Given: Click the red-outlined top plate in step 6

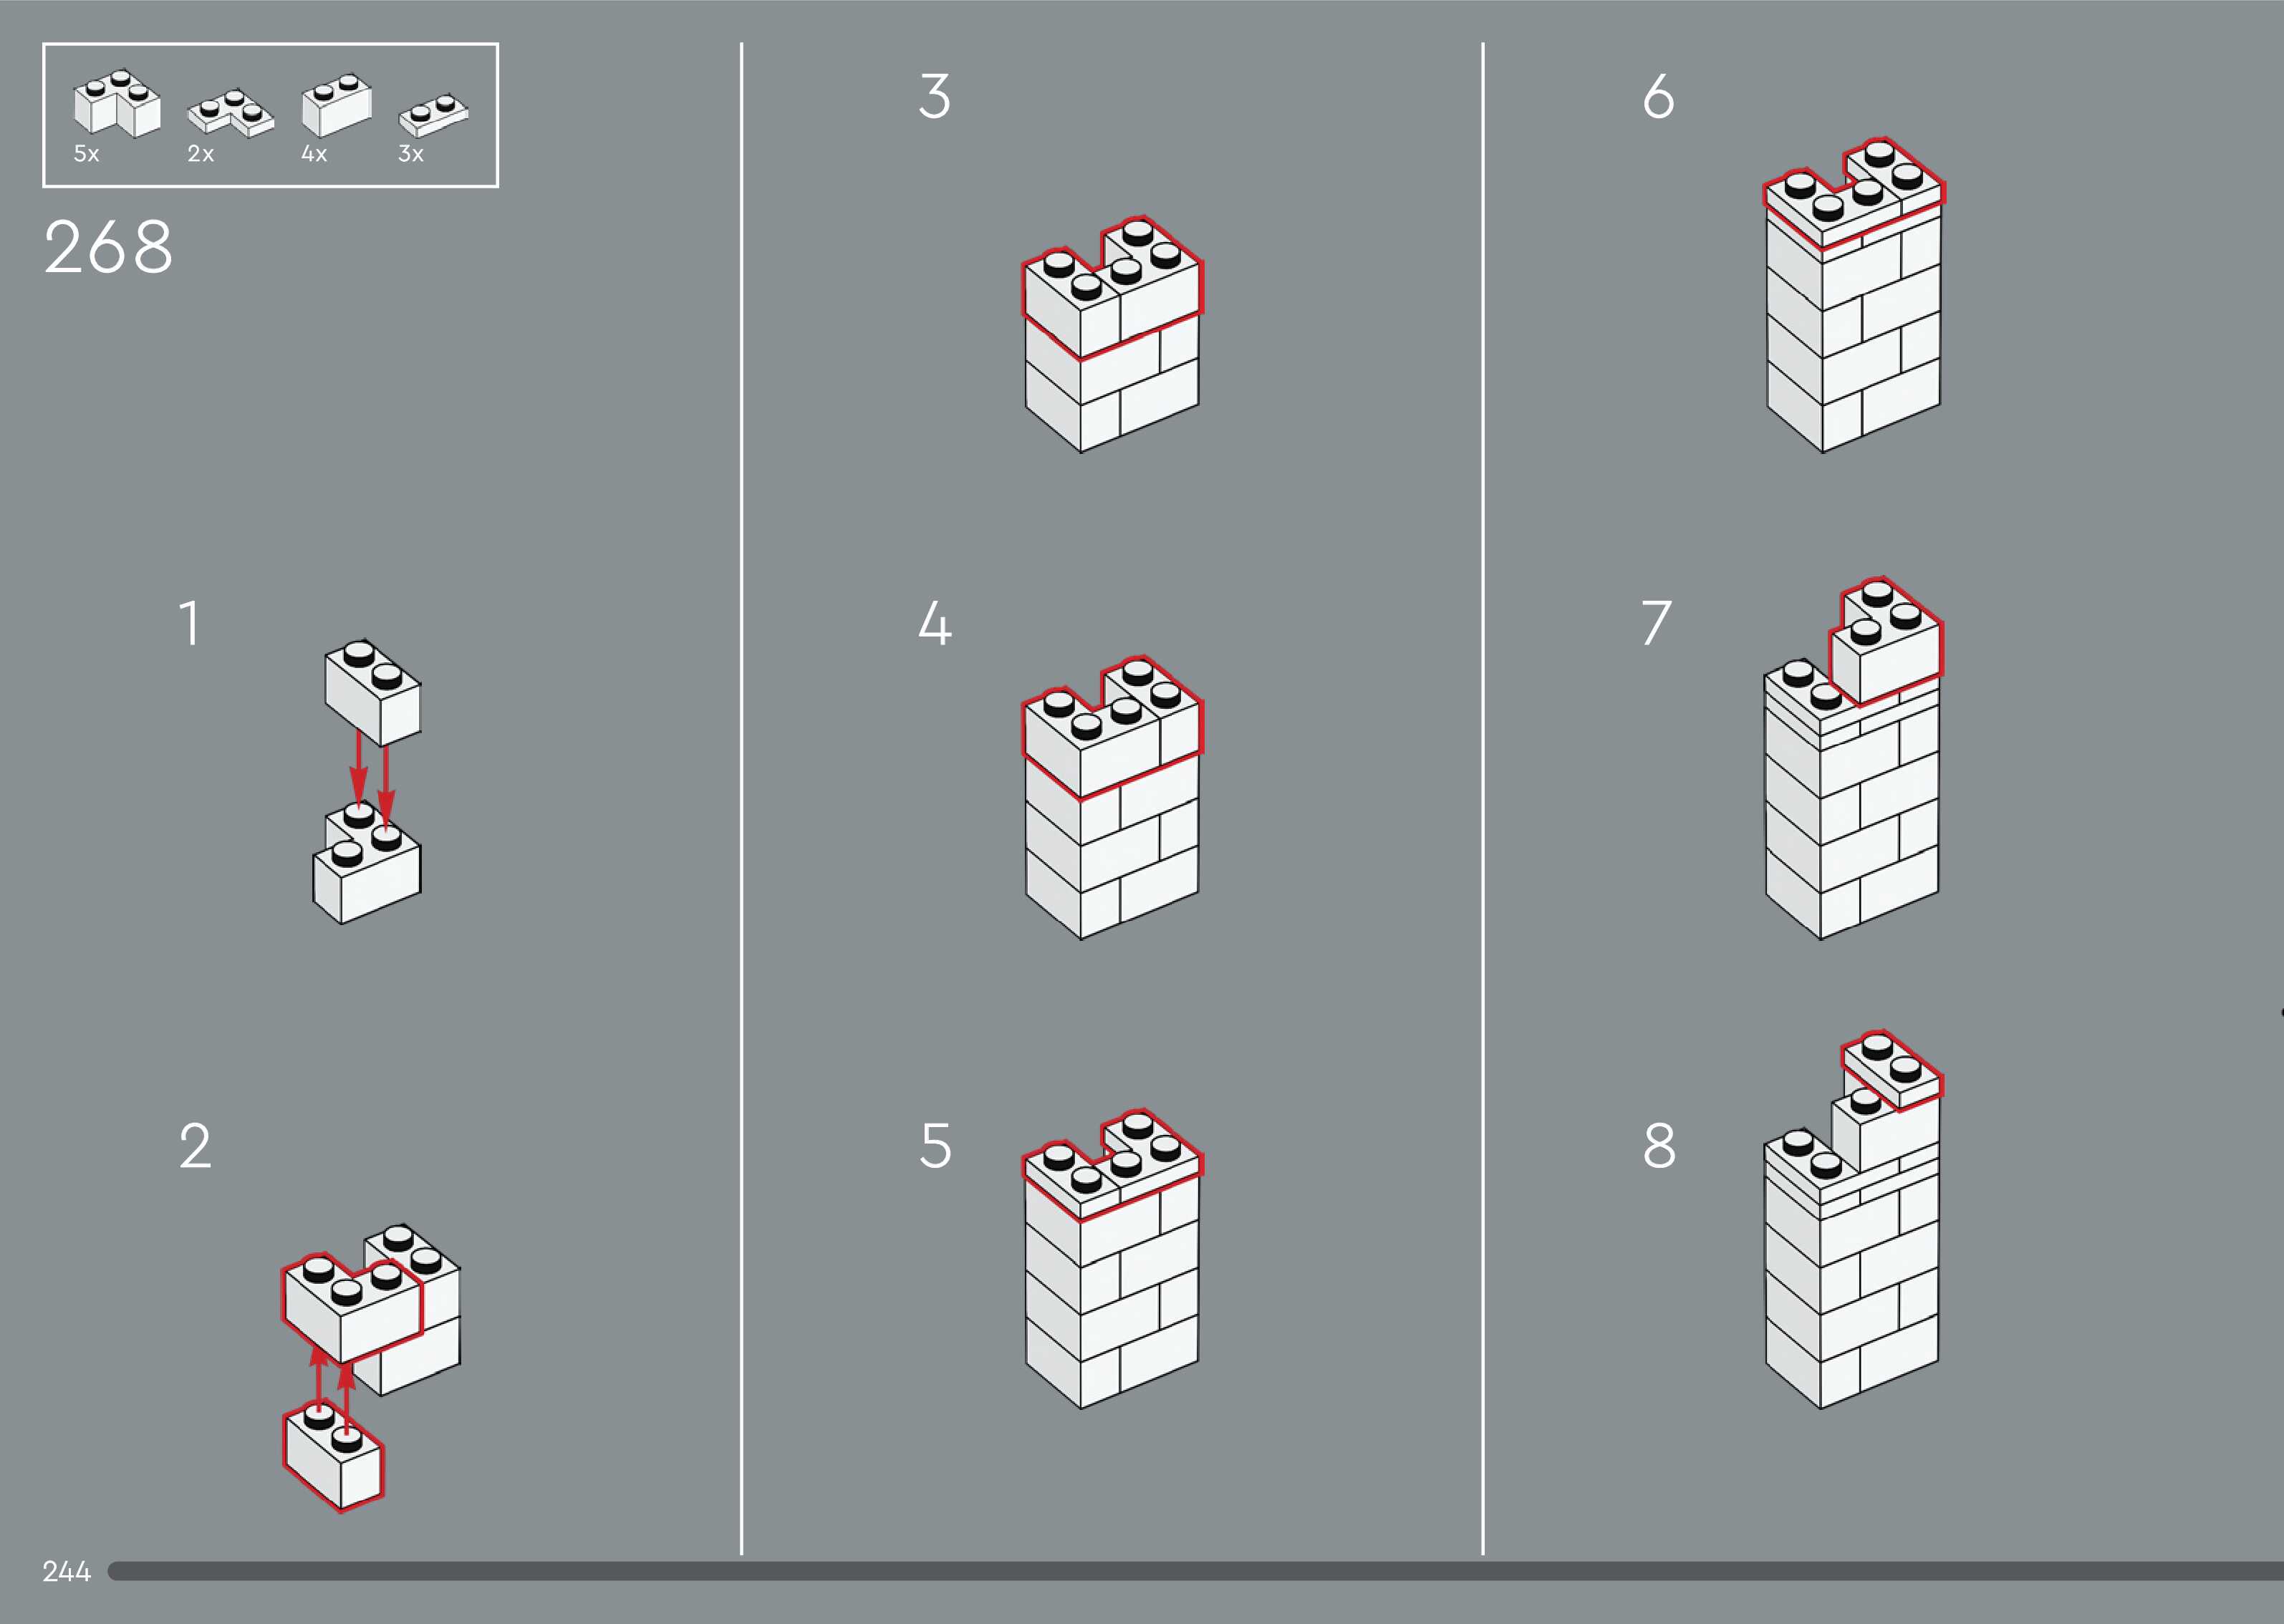Looking at the screenshot, I should tap(1853, 193).
